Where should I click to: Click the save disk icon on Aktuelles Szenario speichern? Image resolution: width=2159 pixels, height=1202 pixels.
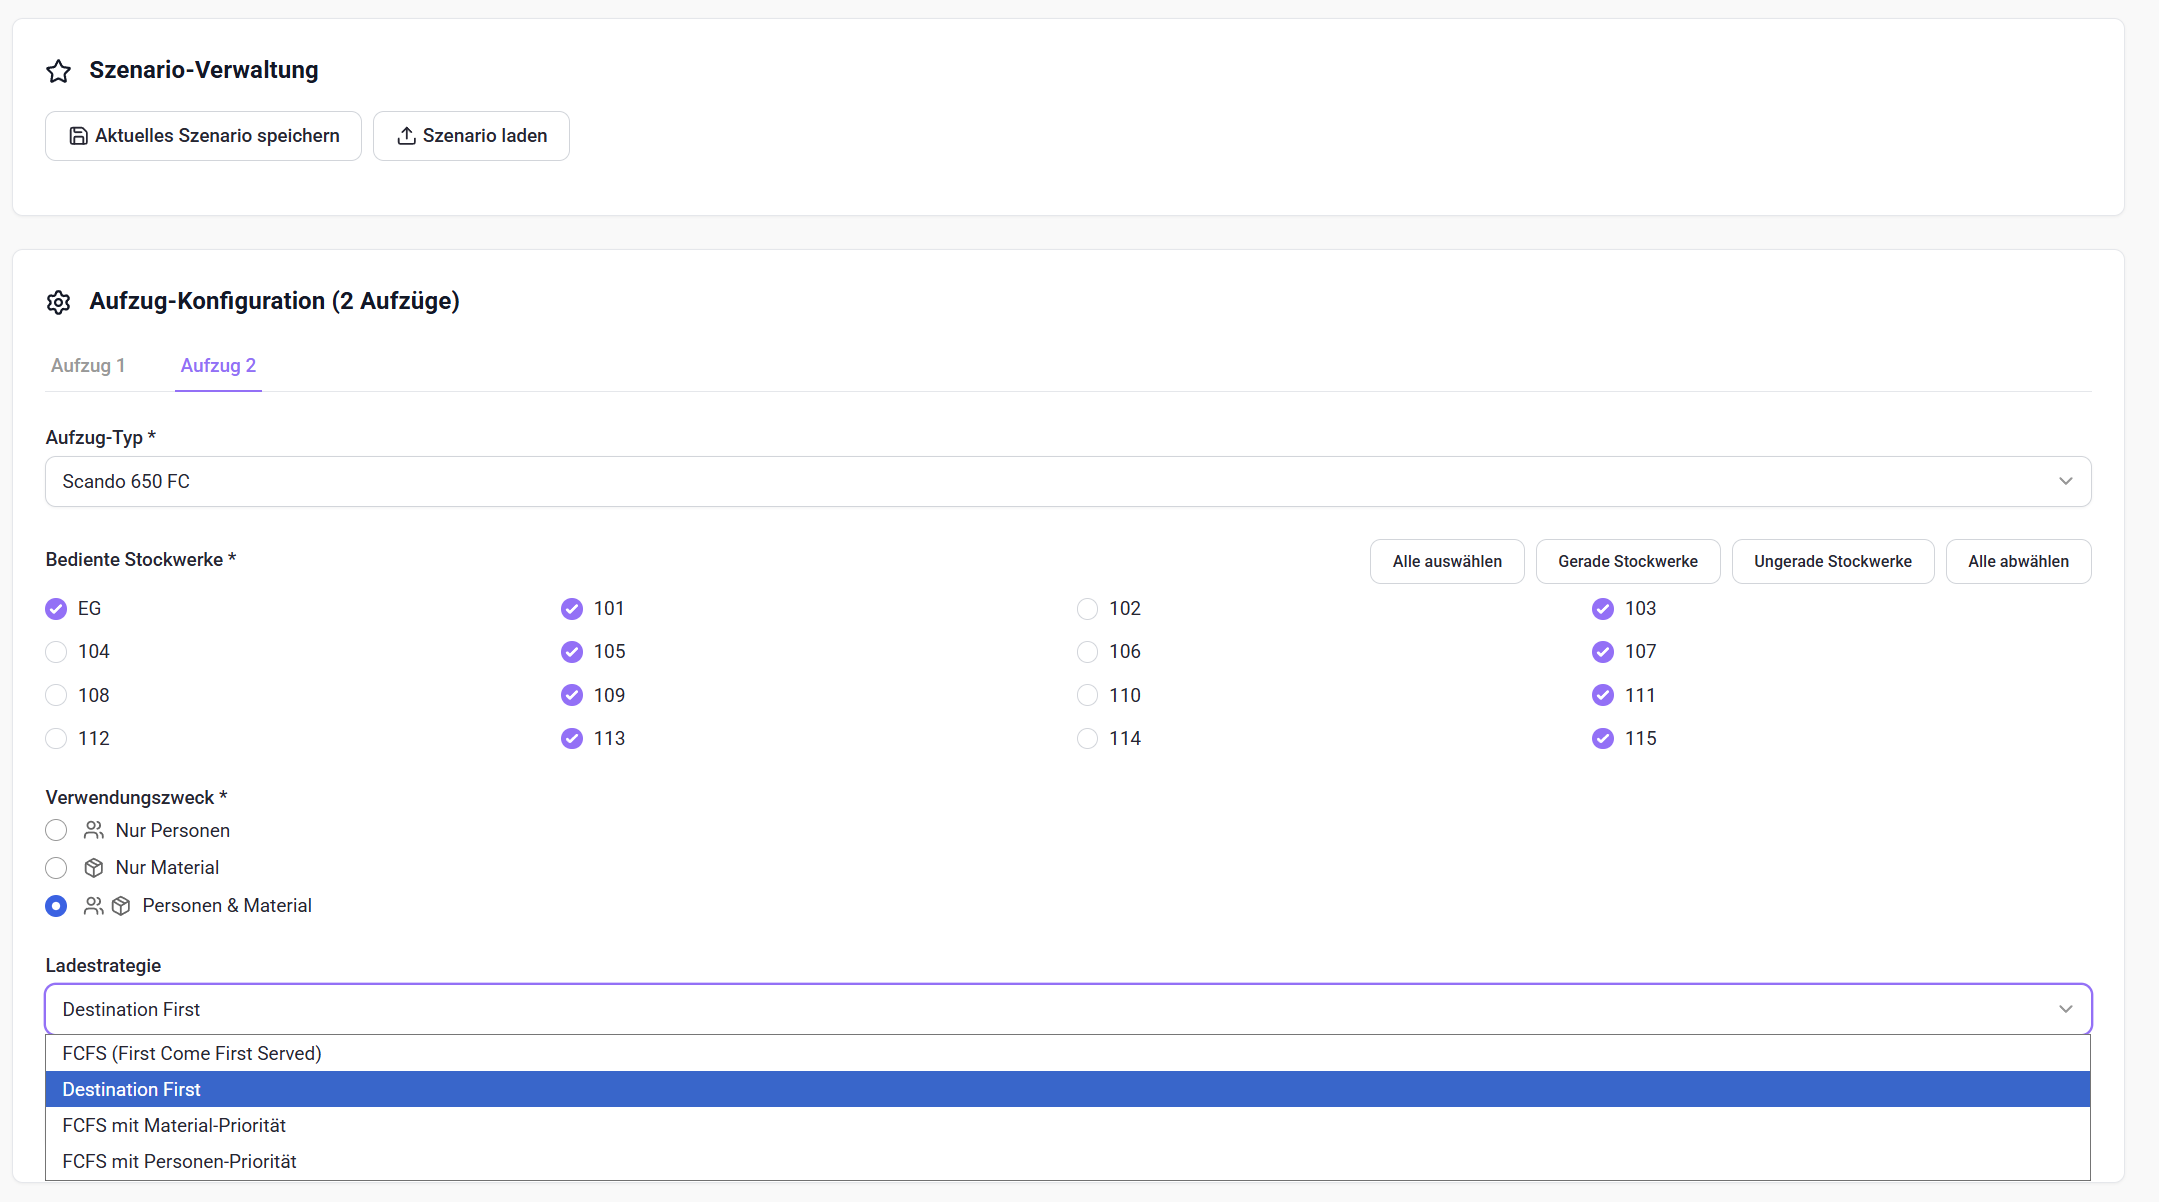pyautogui.click(x=78, y=136)
